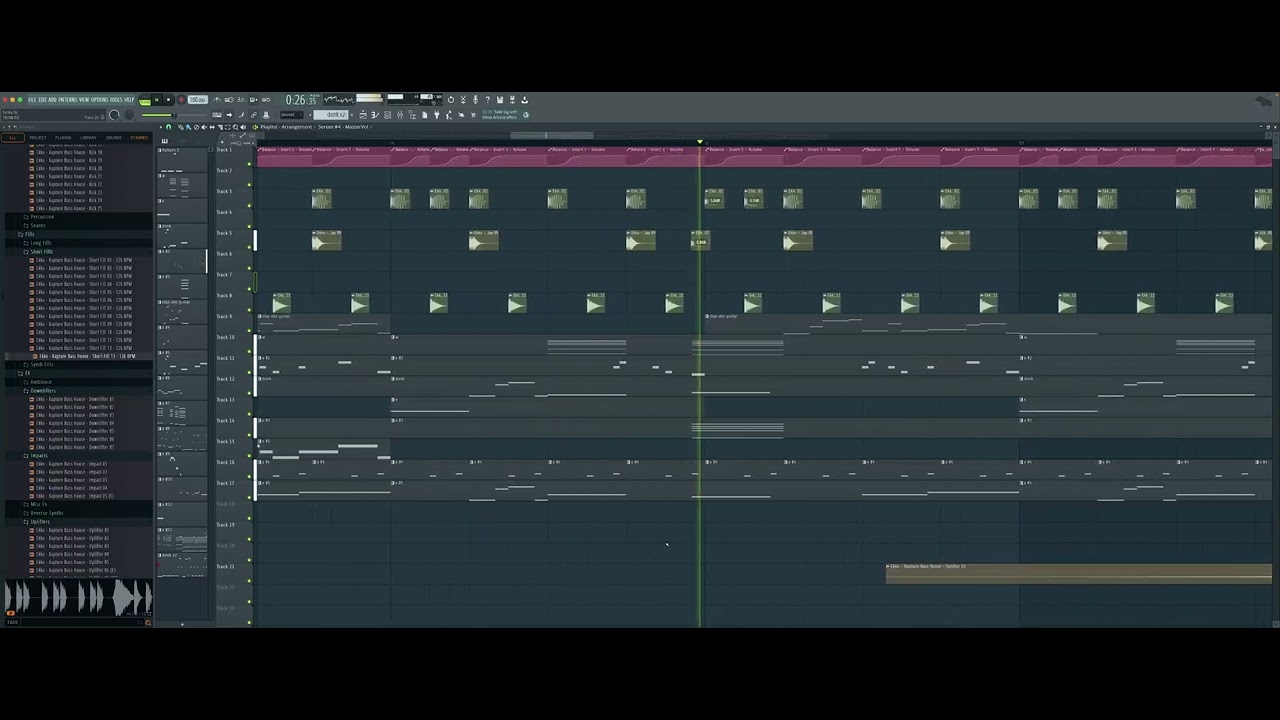Expand the Reverse Synths folder
This screenshot has height=720, width=1280.
coord(45,513)
